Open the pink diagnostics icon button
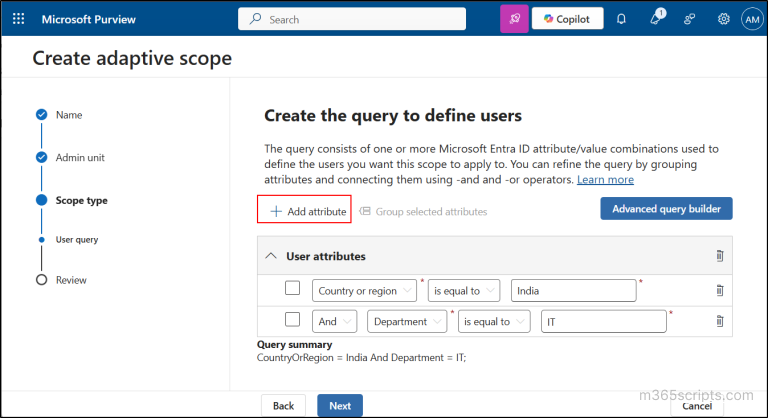The width and height of the screenshot is (768, 418). (x=514, y=19)
